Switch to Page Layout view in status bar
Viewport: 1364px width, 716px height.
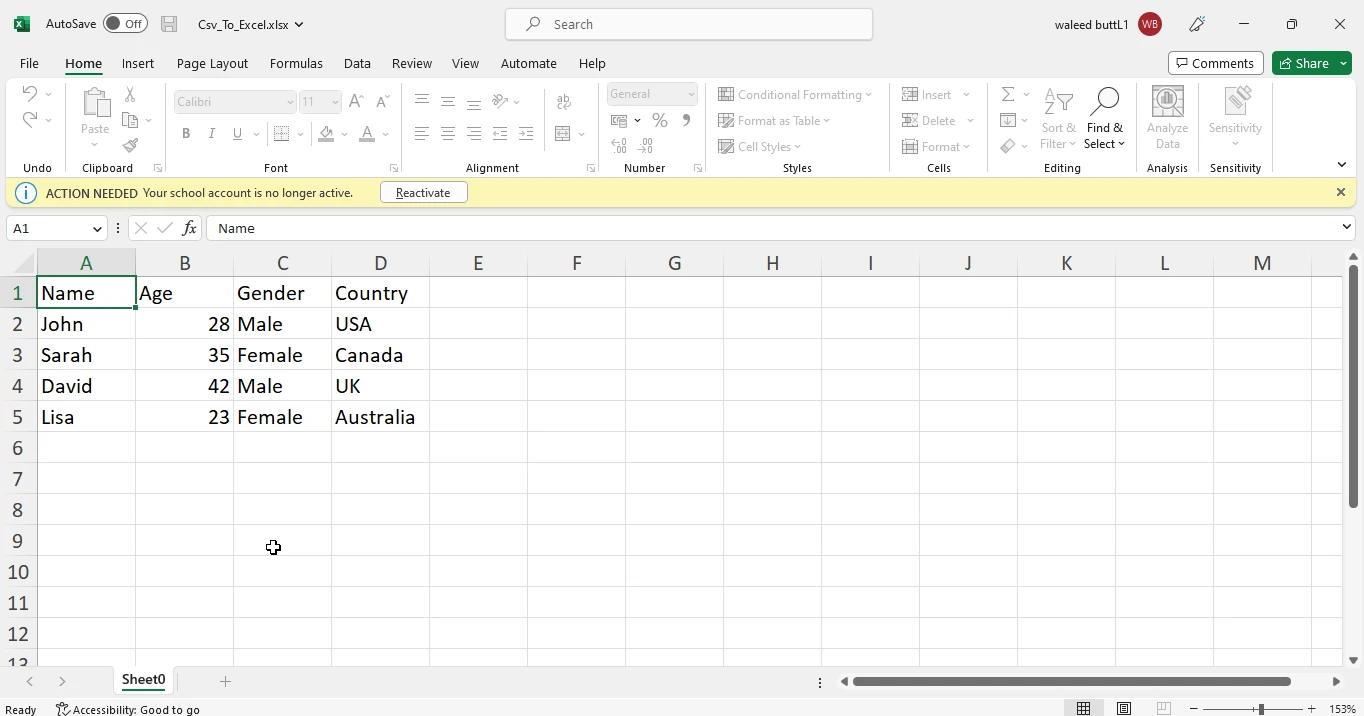(1124, 709)
